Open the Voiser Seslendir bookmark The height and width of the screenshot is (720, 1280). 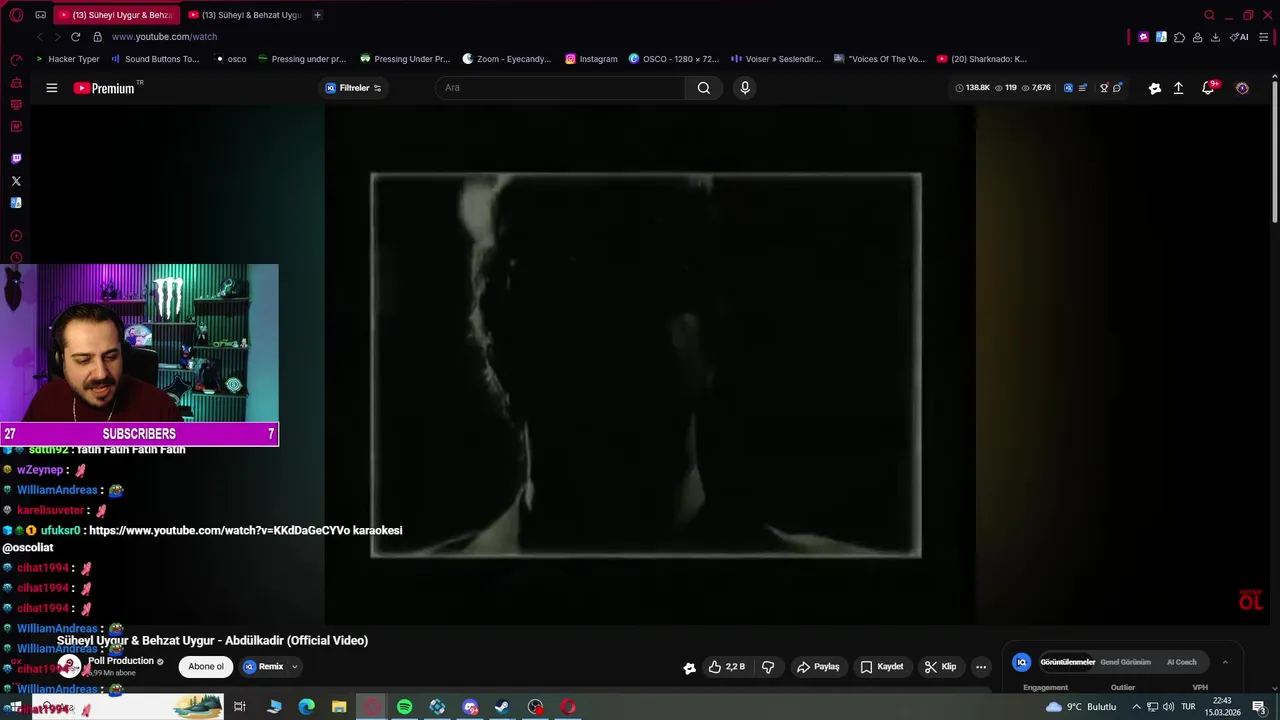(x=776, y=59)
